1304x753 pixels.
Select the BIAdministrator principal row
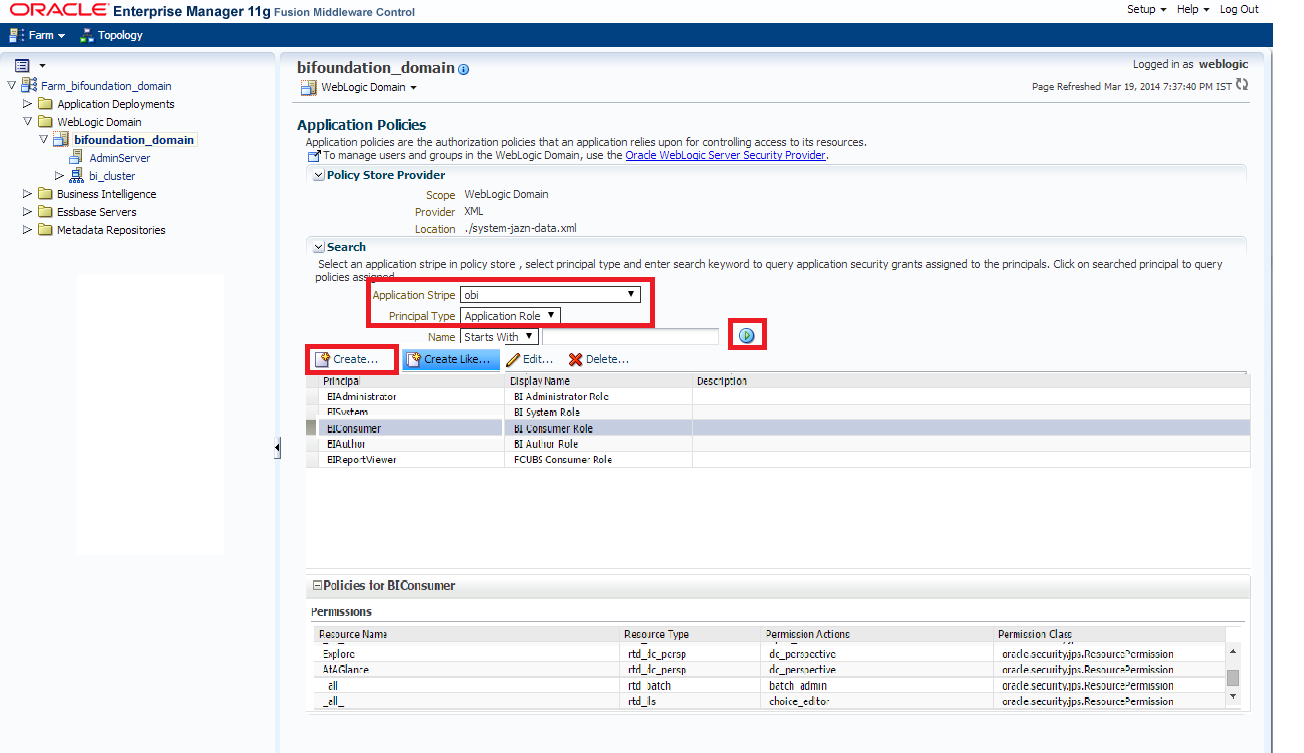[778, 396]
